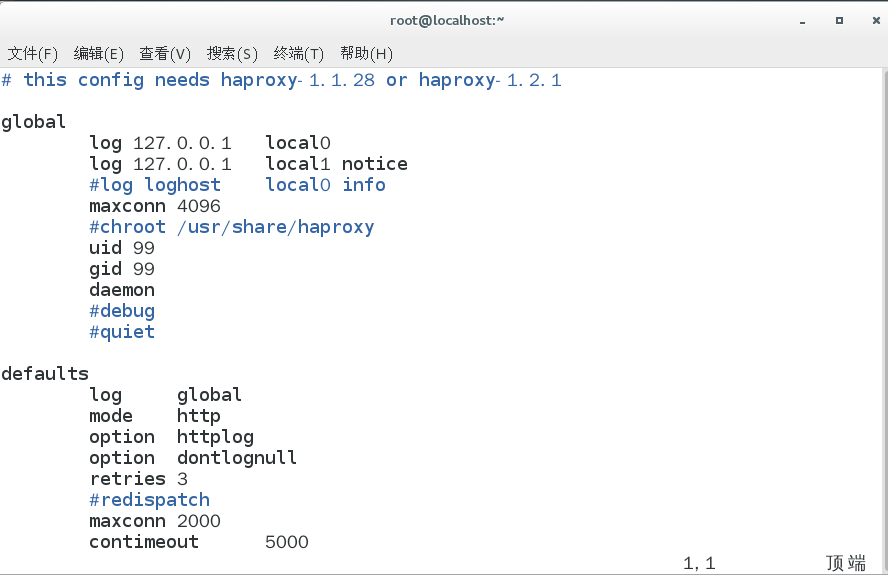
Task: Click the cursor position '1,1' indicator
Action: tap(699, 563)
